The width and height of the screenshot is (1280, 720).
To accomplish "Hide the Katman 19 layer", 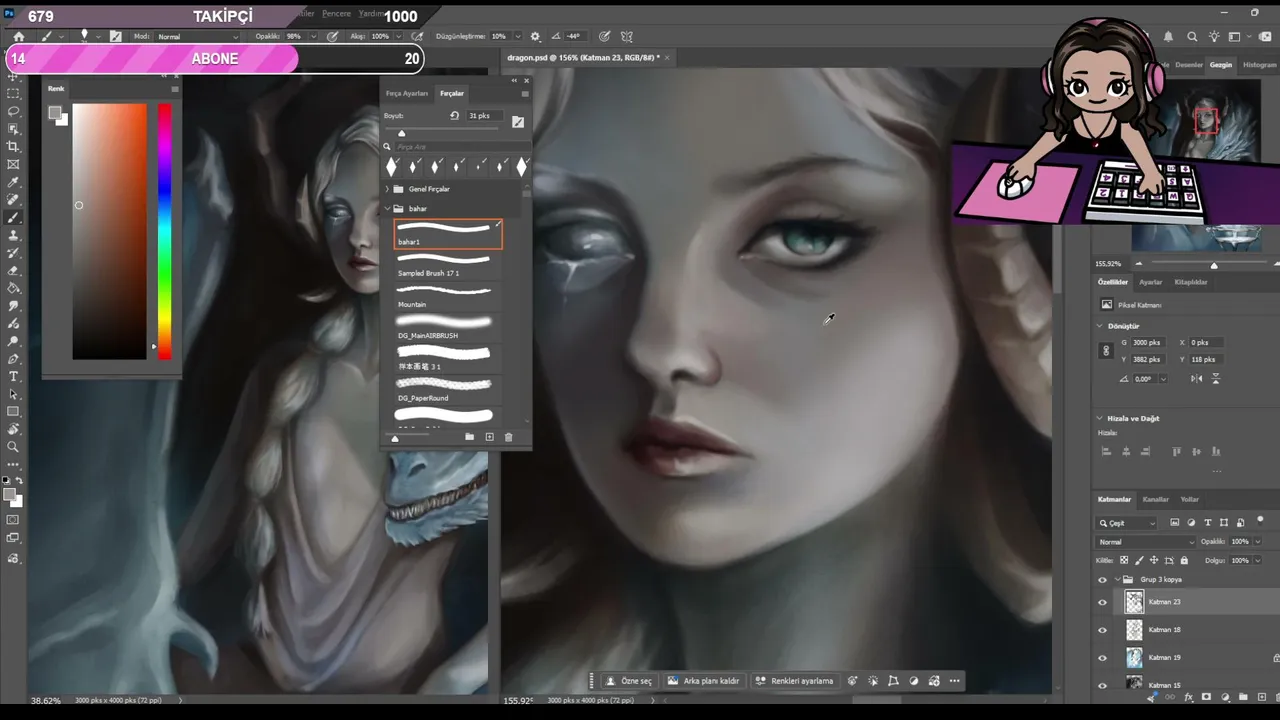I will (1102, 658).
